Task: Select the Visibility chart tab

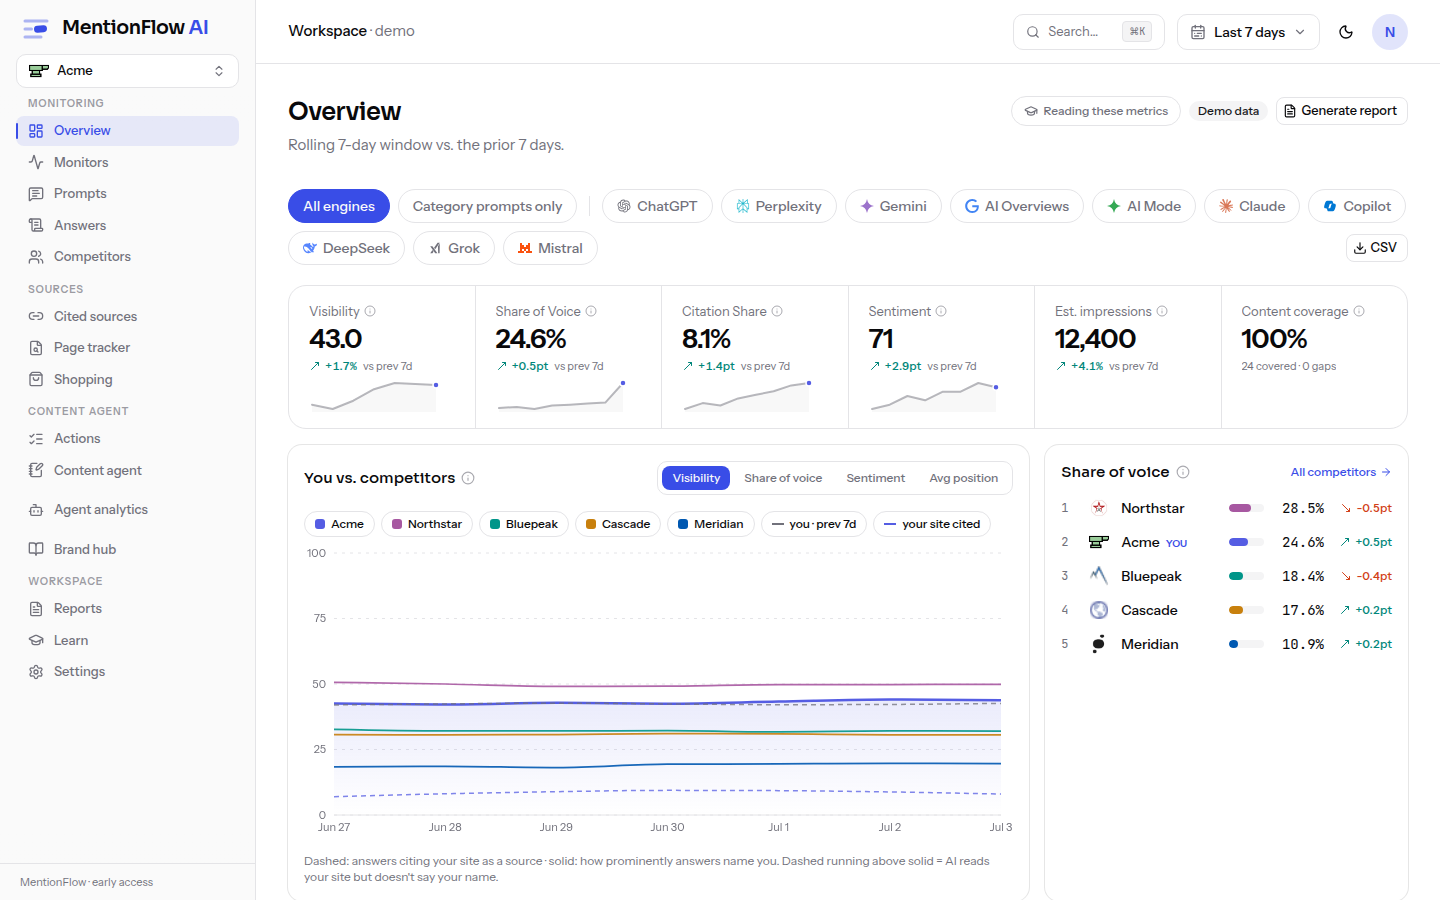Action: (696, 478)
